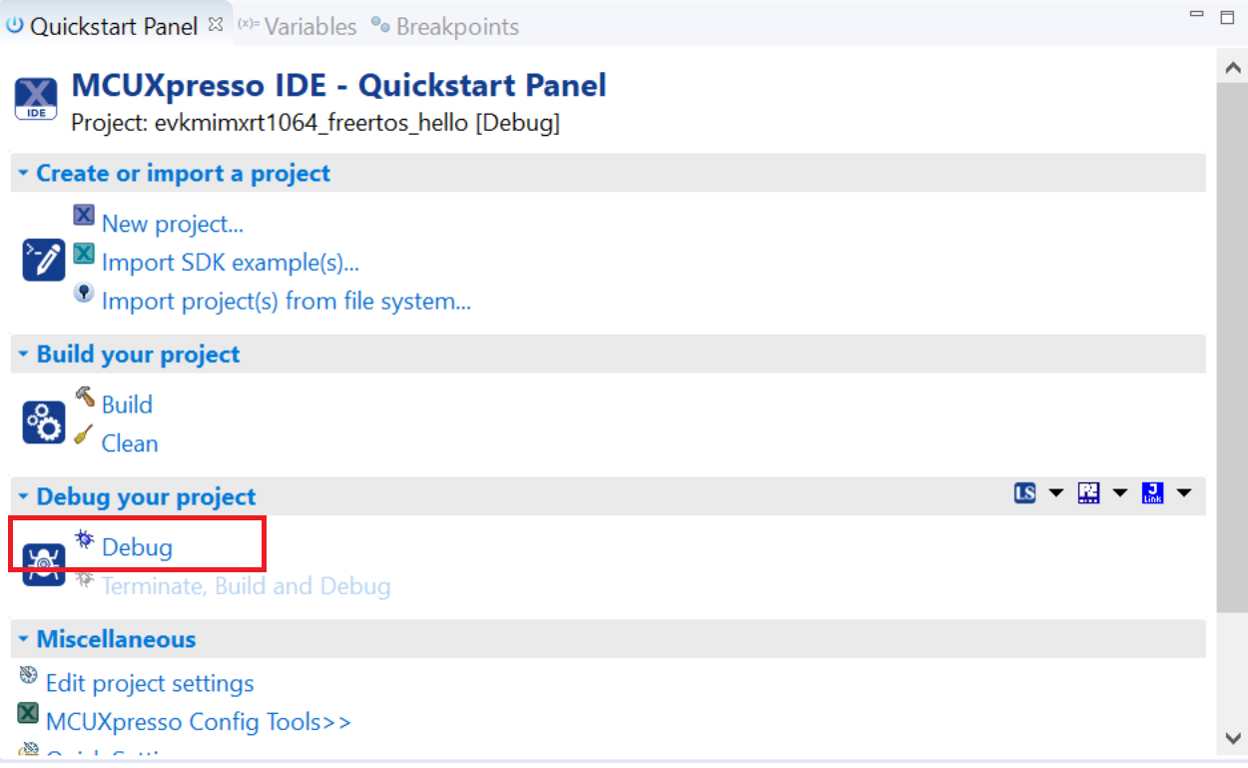Viewport: 1248px width, 768px height.
Task: Click the J-Link debug probe icon
Action: [x=1153, y=492]
